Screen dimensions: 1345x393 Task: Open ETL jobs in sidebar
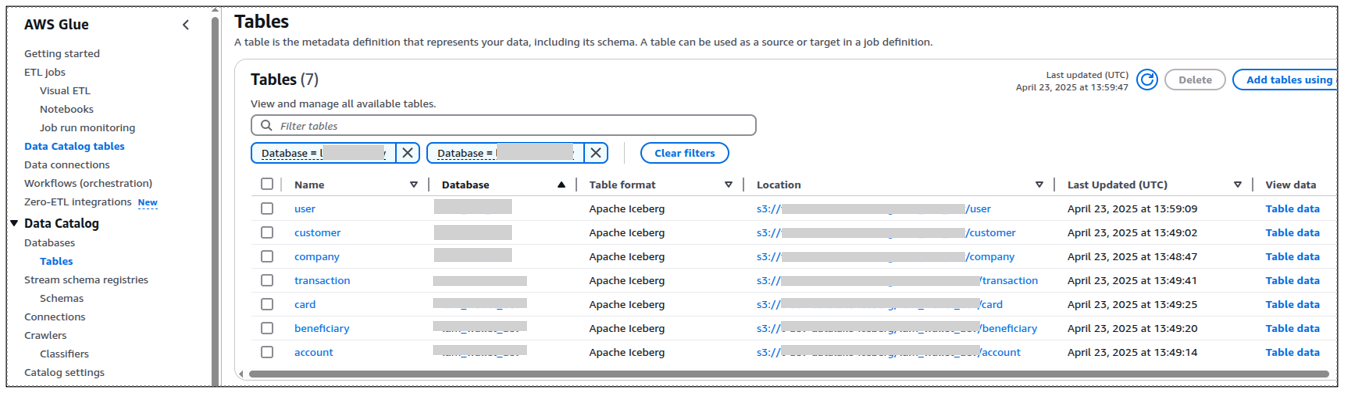44,73
